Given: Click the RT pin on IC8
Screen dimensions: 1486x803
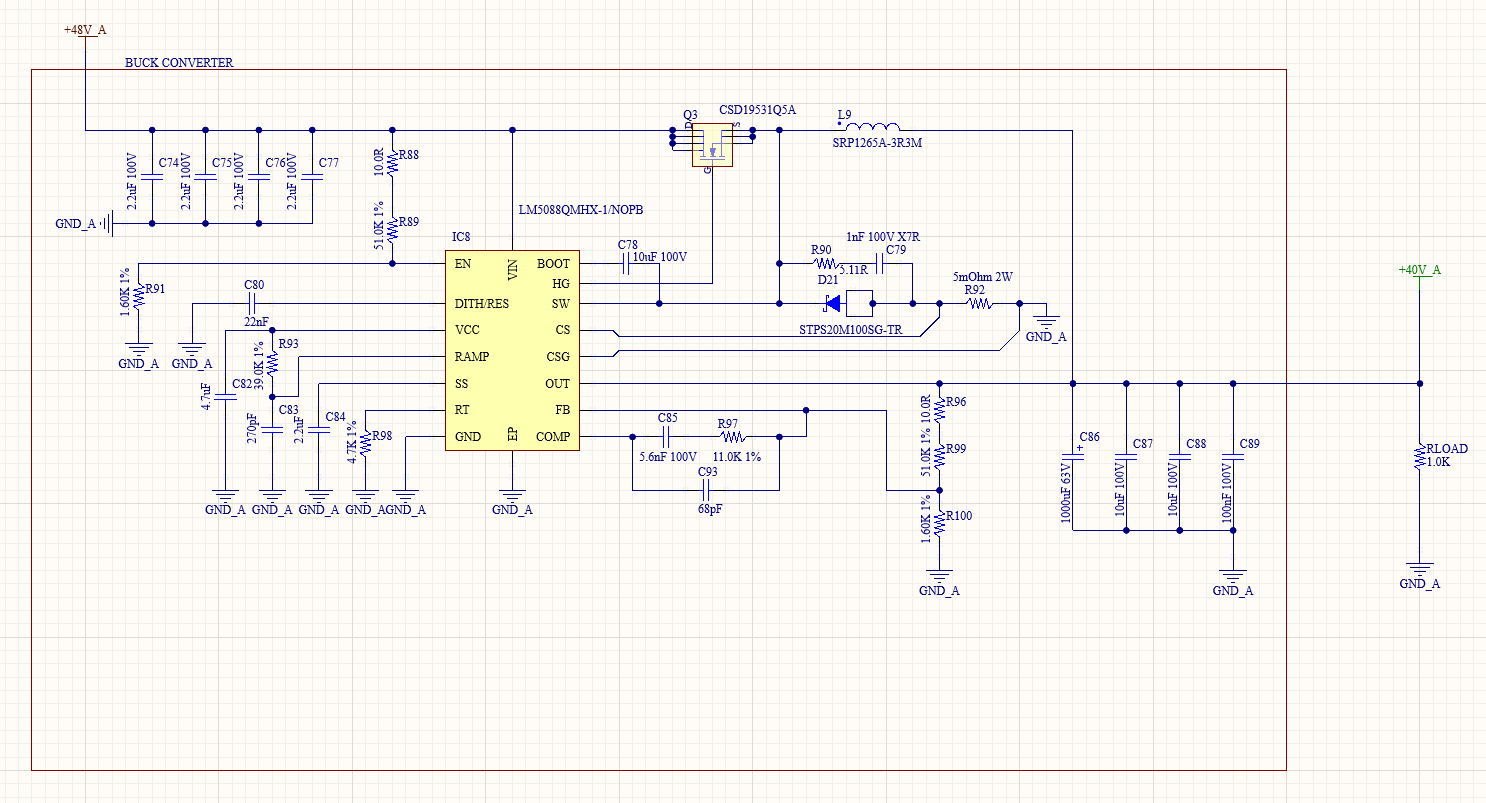Looking at the screenshot, I should (x=463, y=410).
